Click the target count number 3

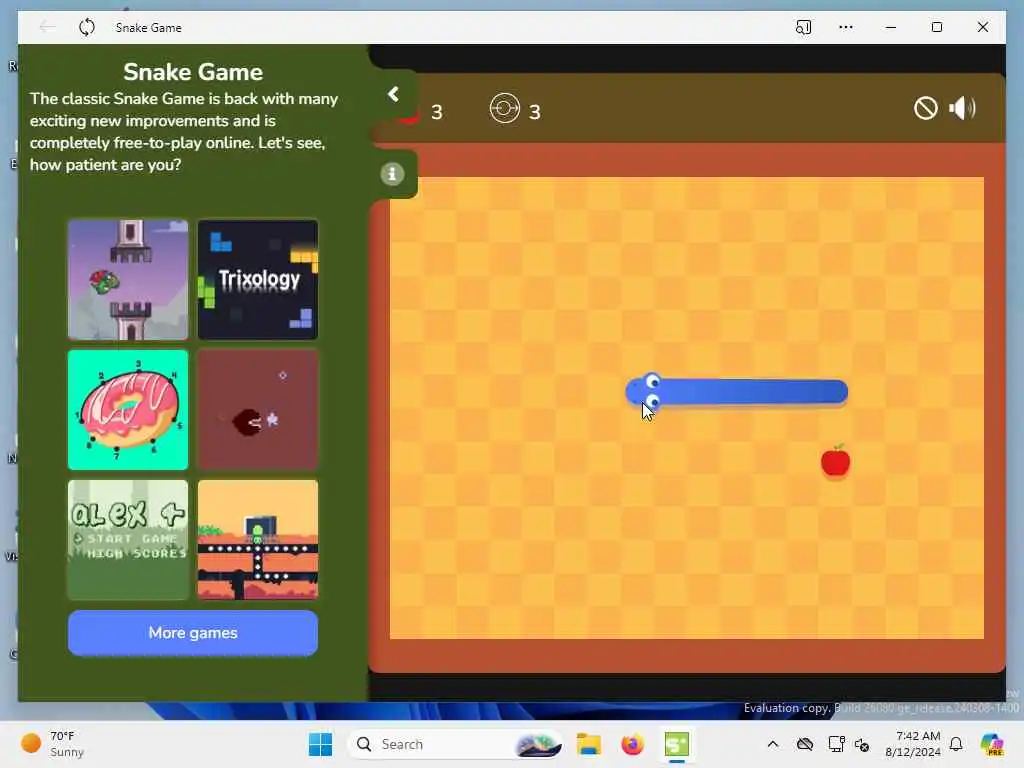(535, 112)
